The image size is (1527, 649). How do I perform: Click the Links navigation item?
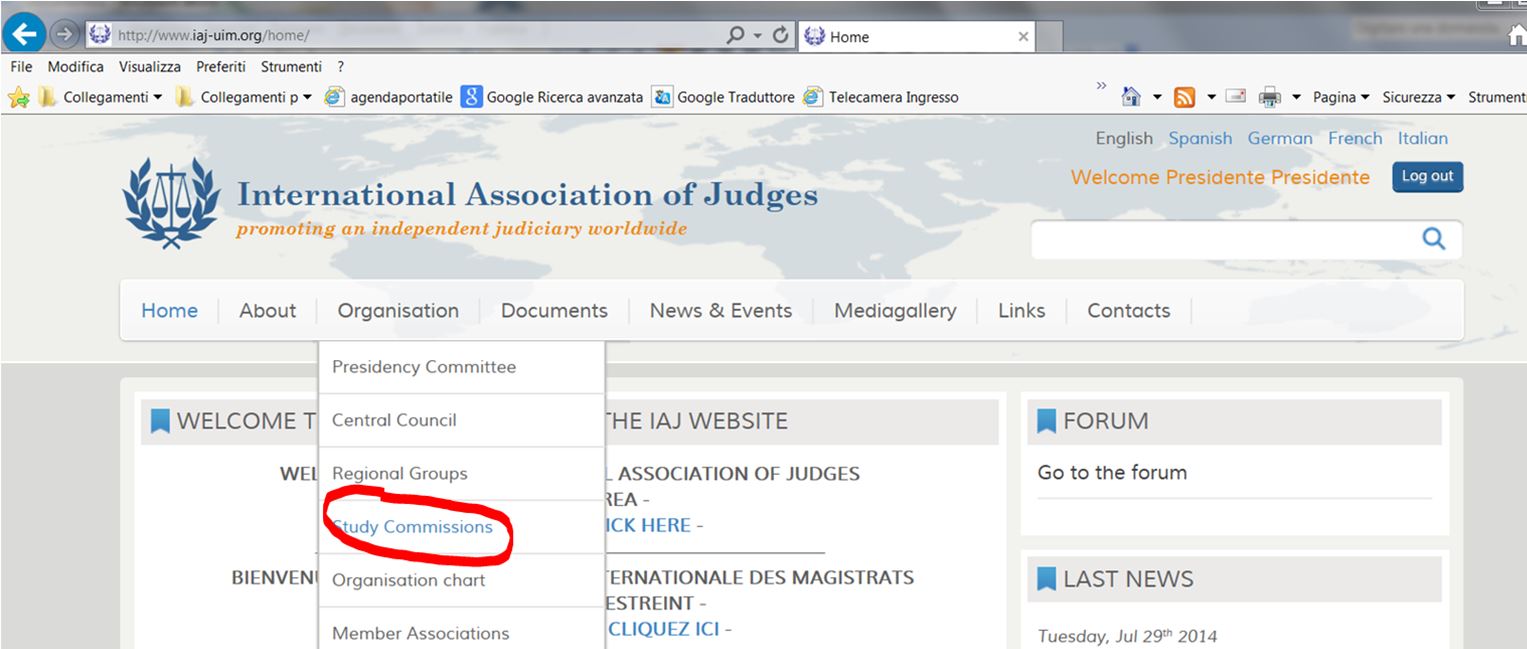(x=1021, y=311)
